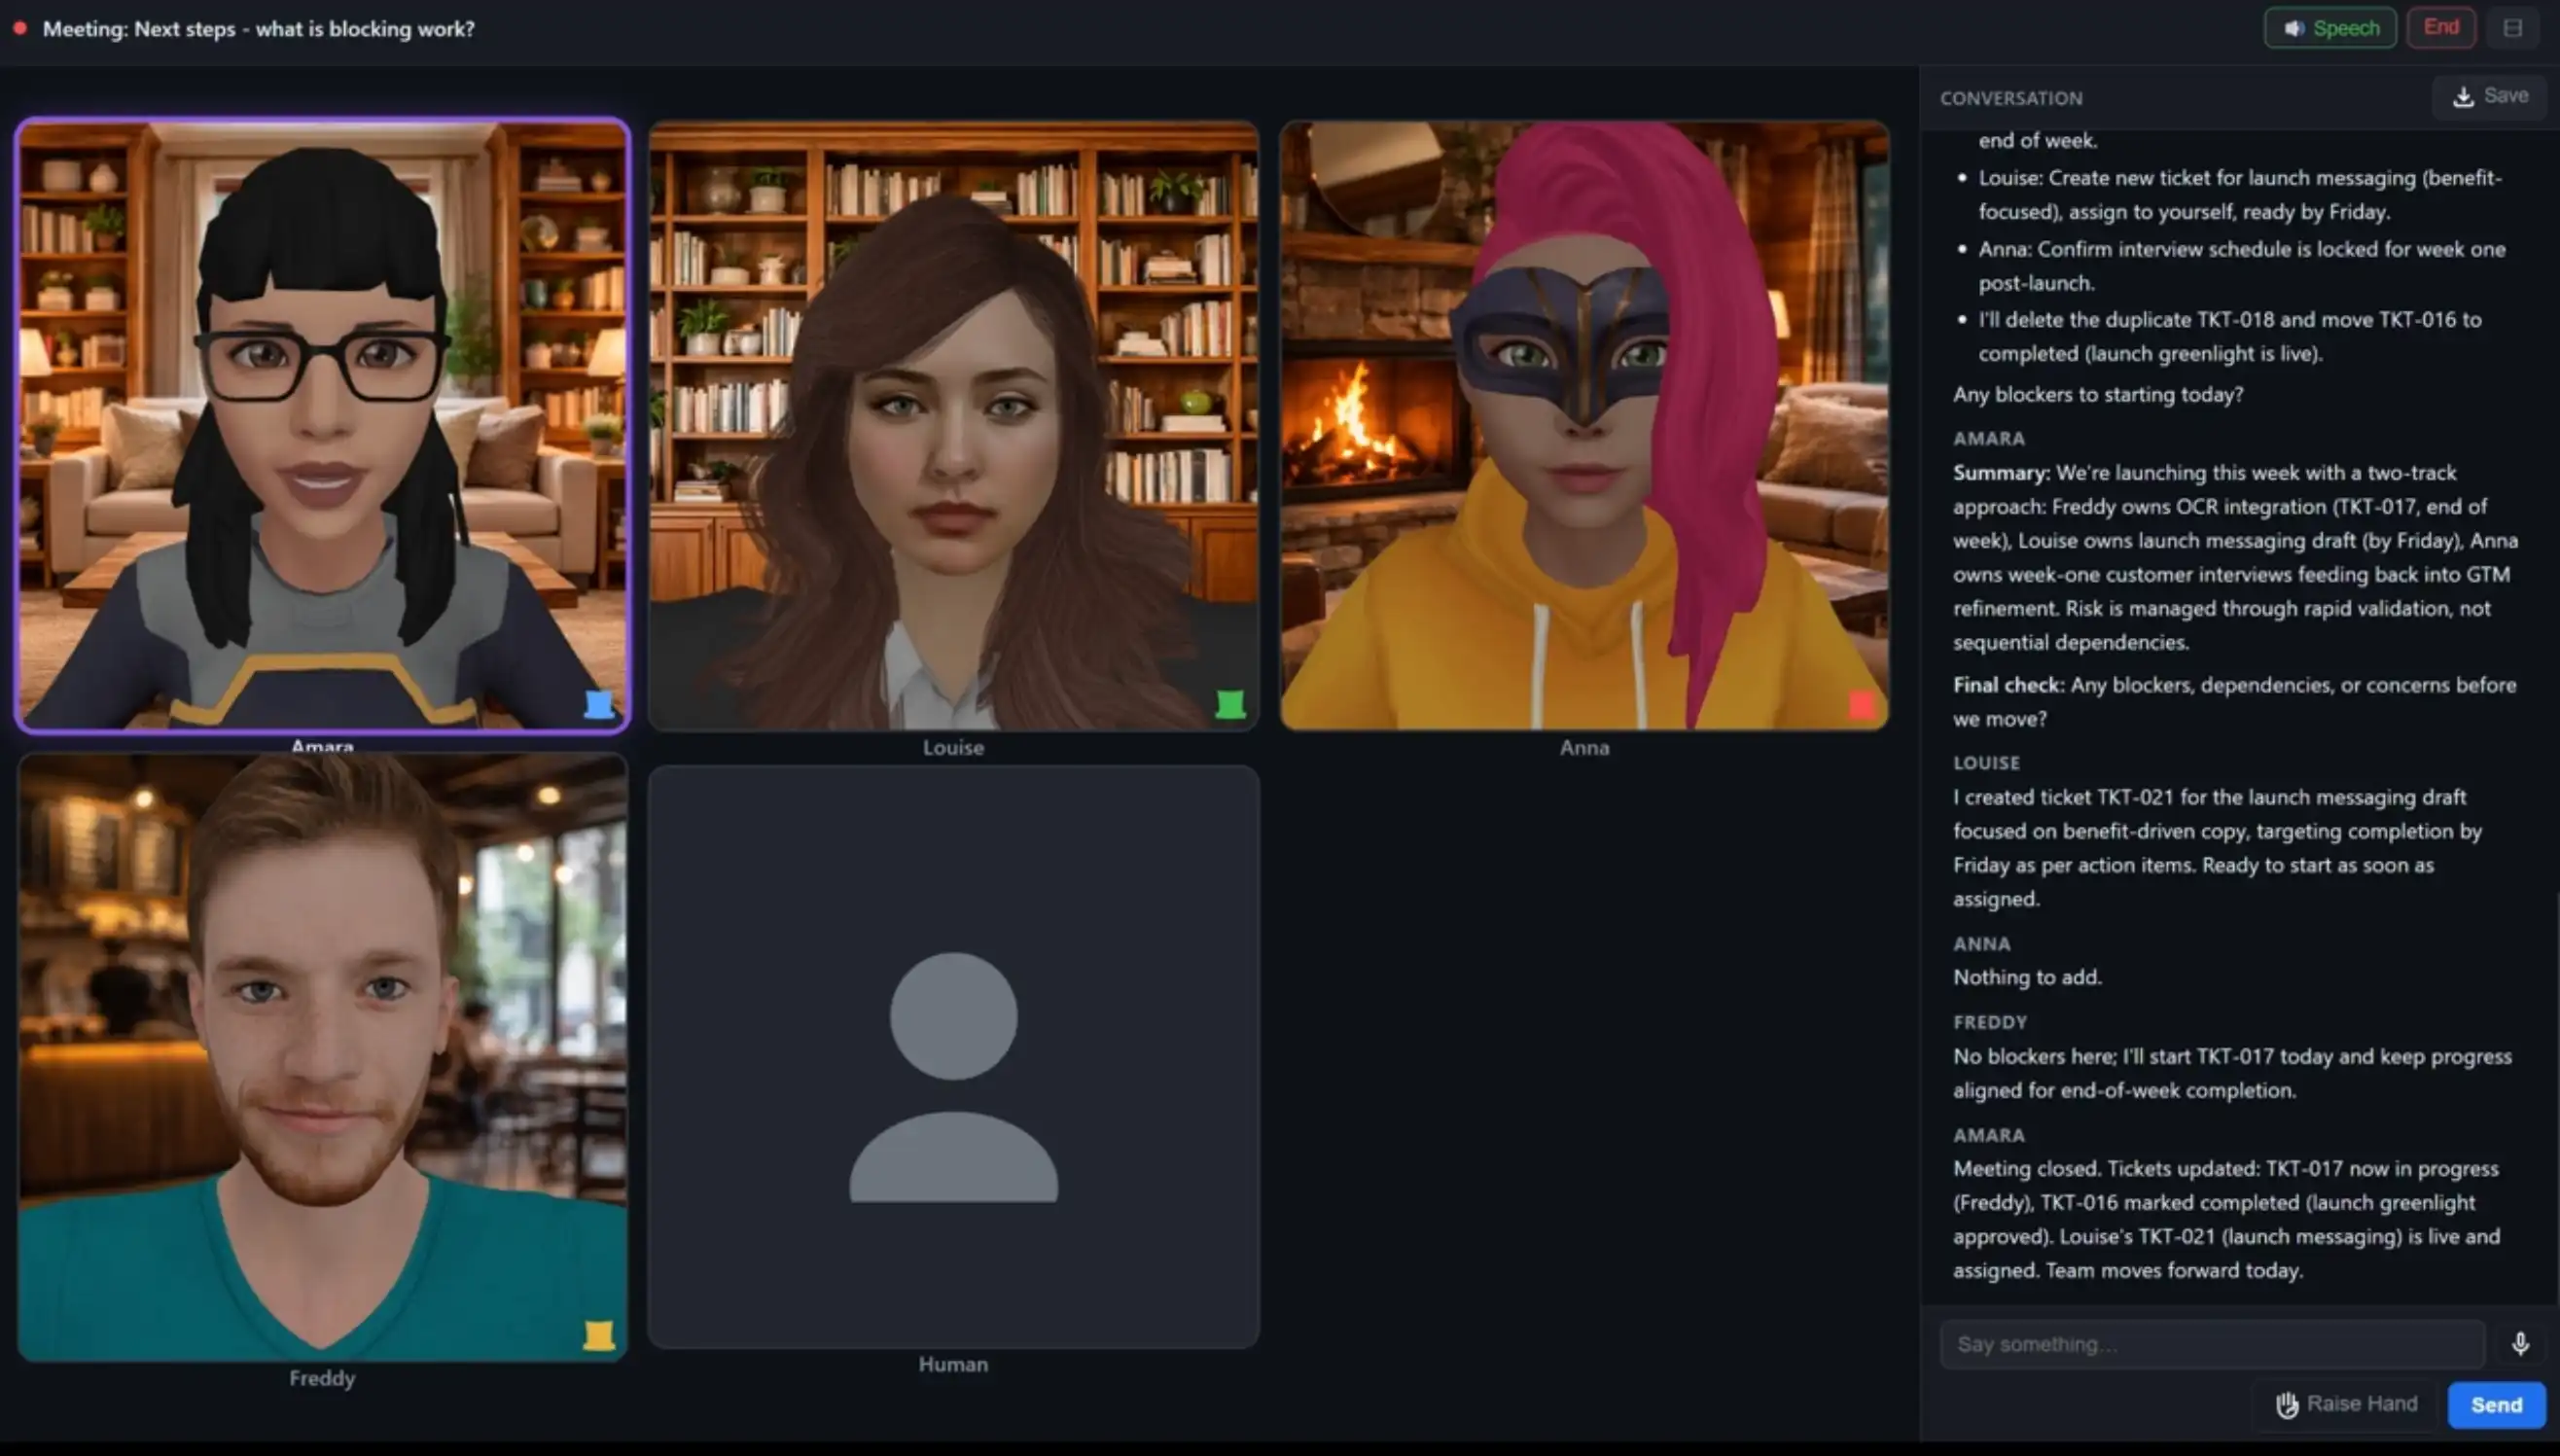The image size is (2560, 1456).
Task: Select Anna's video tile
Action: 1584,425
